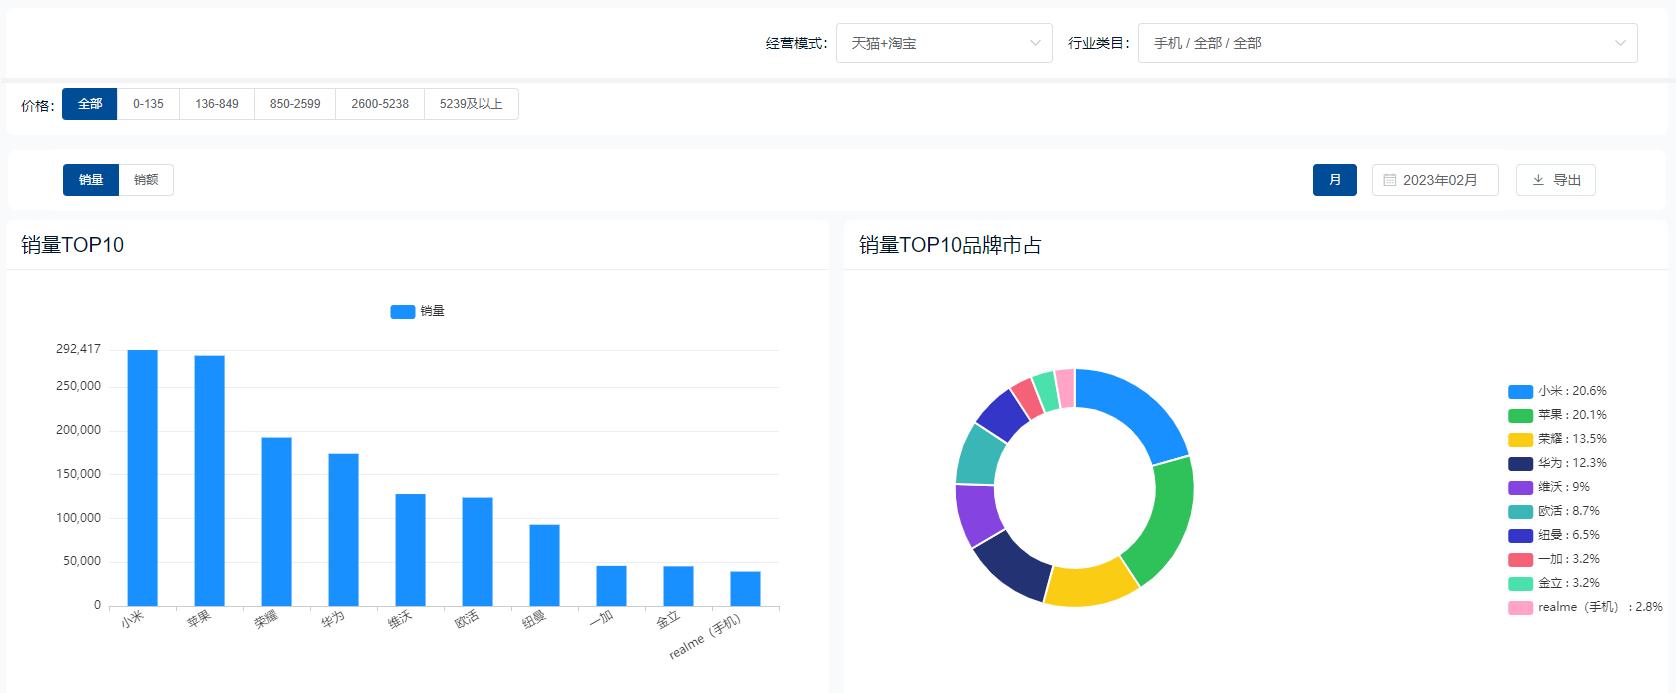Choose the 2600-5238 price range tab
The height and width of the screenshot is (693, 1676).
[380, 104]
